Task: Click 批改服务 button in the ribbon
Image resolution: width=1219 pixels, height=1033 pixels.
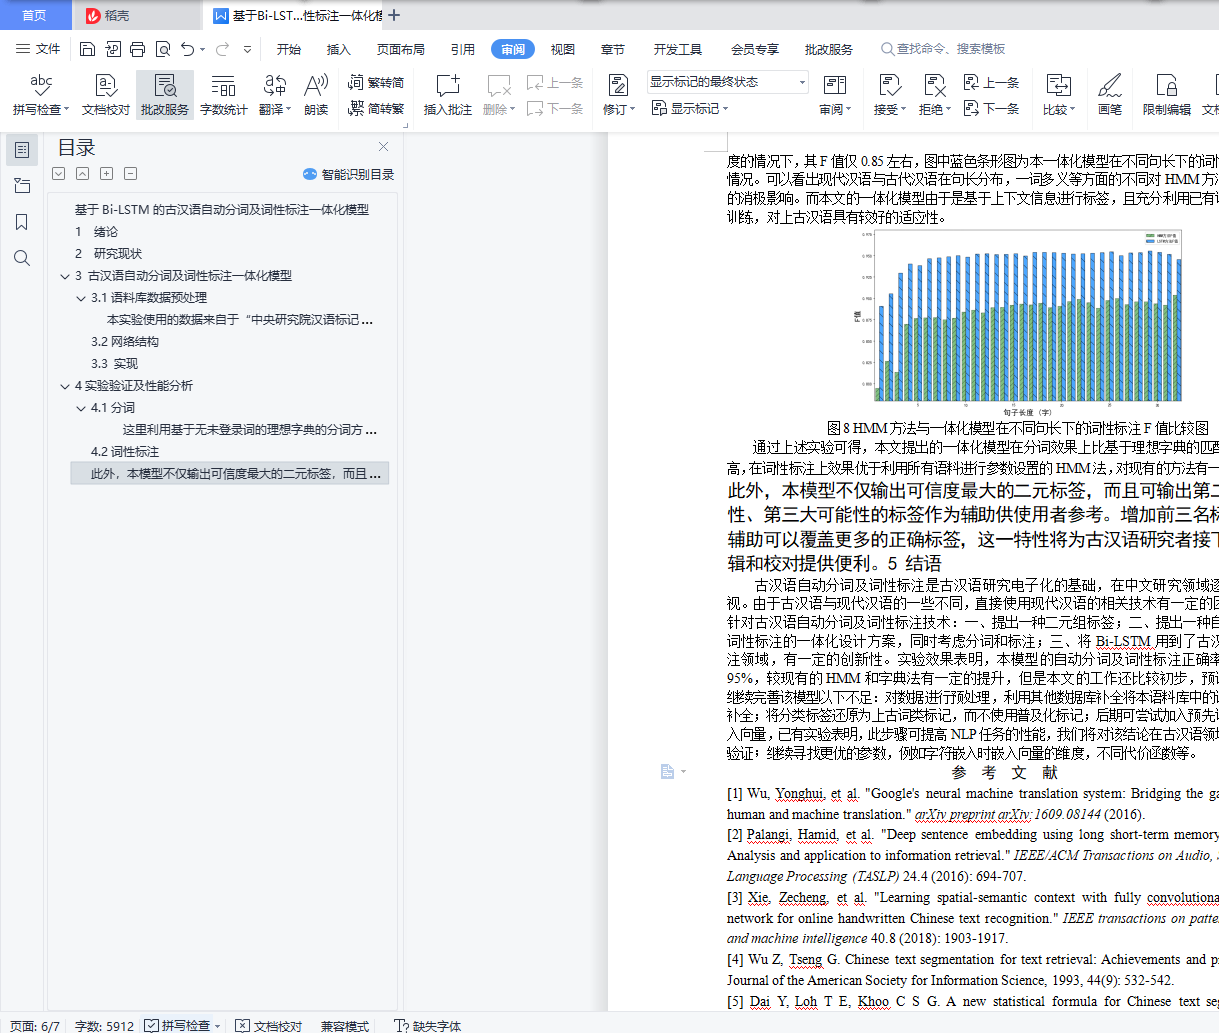Action: 165,95
